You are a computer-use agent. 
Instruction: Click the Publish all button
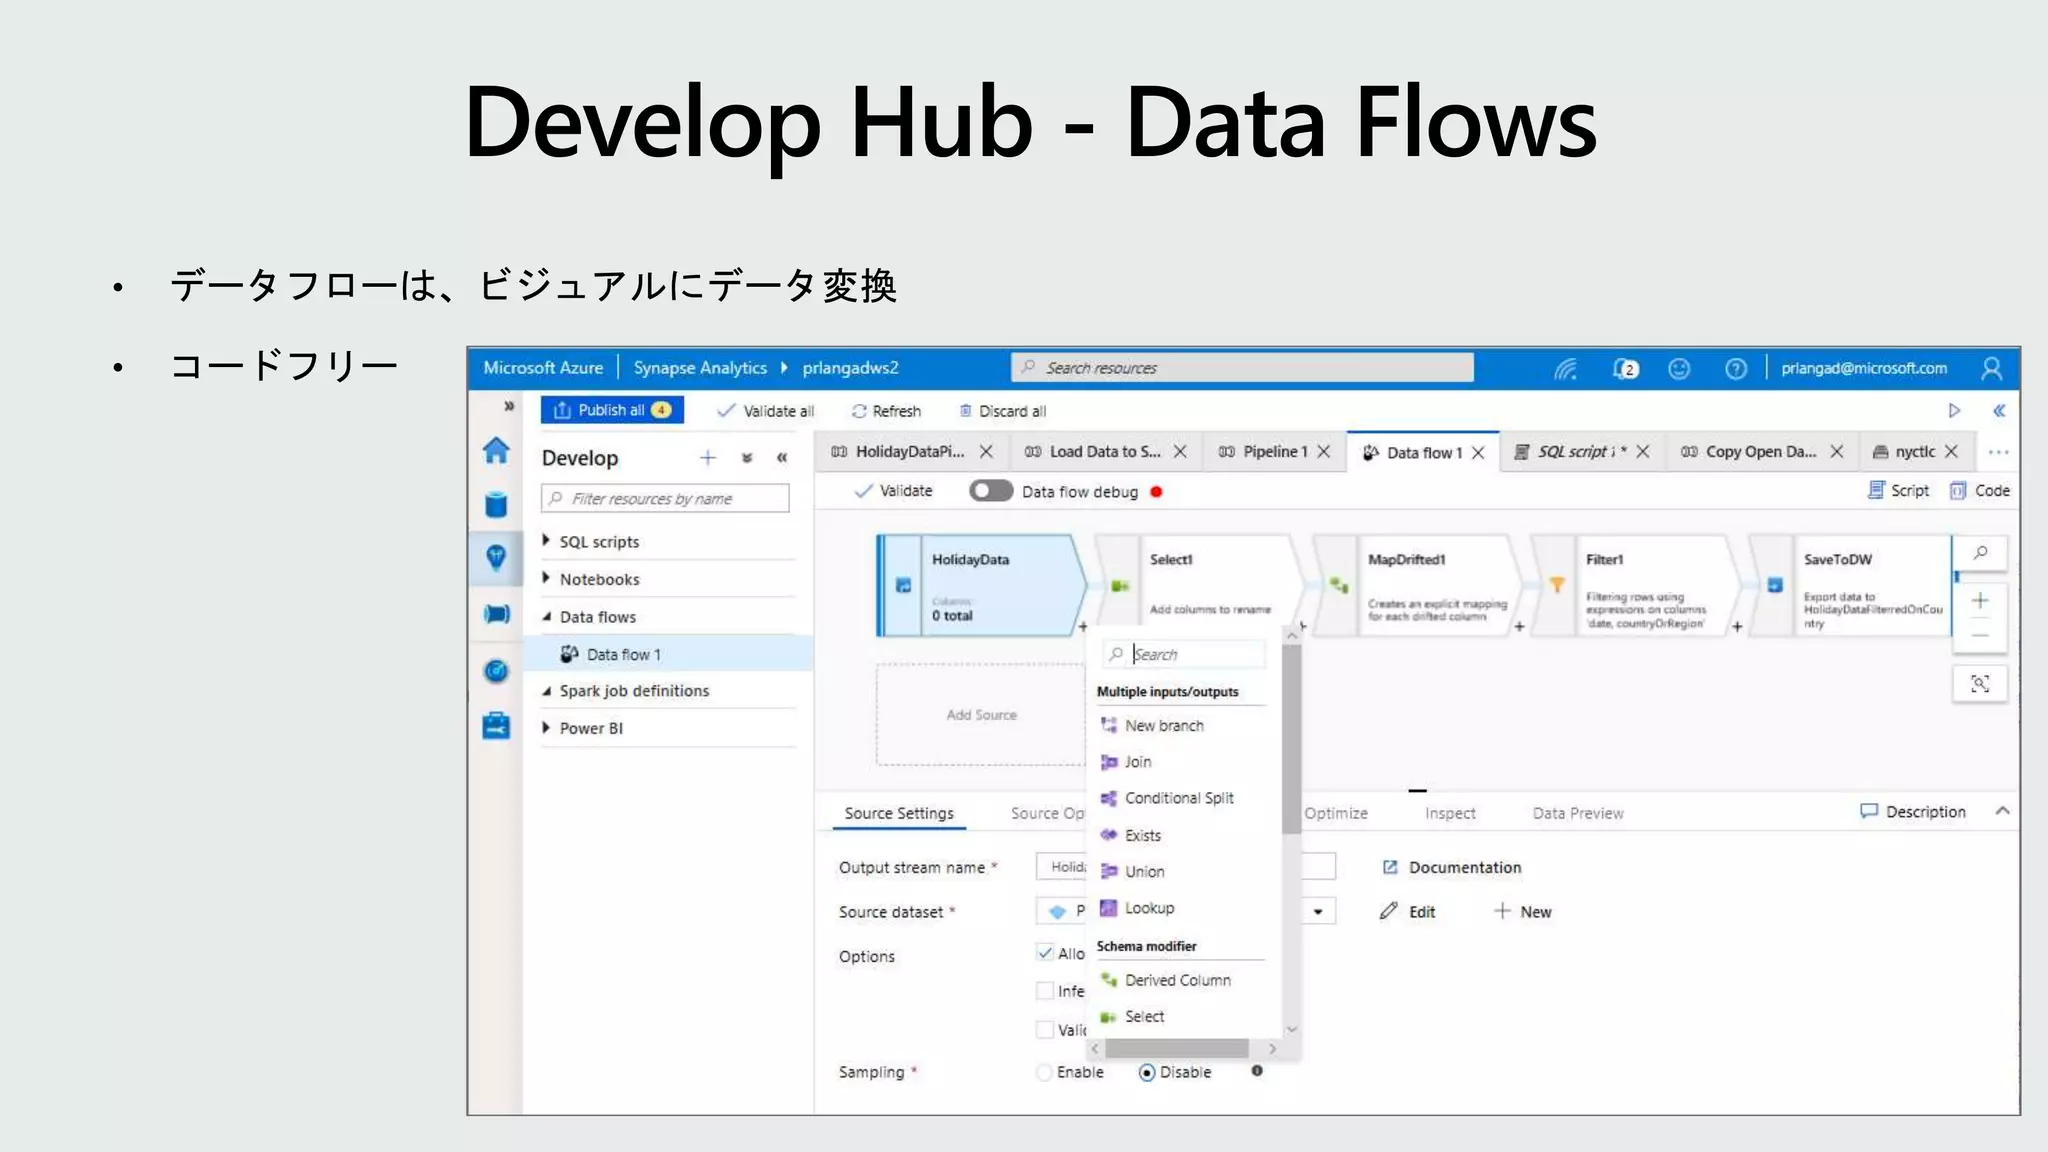point(612,410)
